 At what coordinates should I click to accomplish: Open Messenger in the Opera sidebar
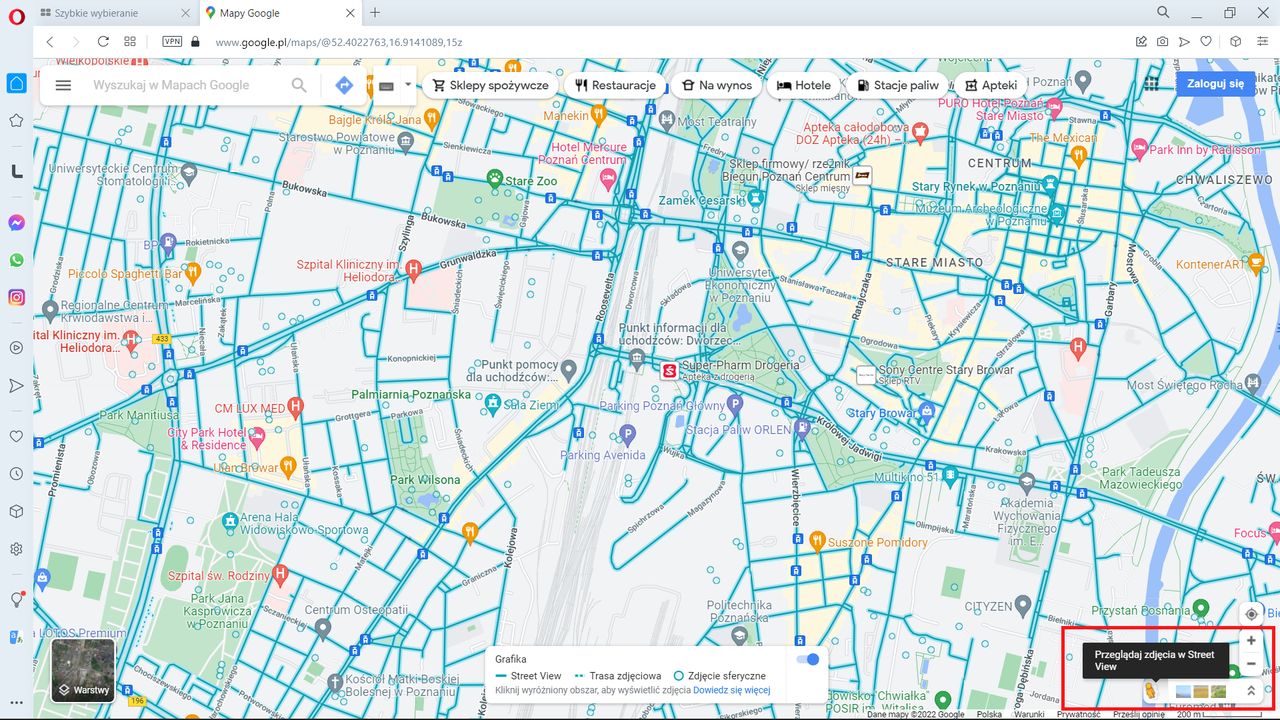tap(16, 223)
